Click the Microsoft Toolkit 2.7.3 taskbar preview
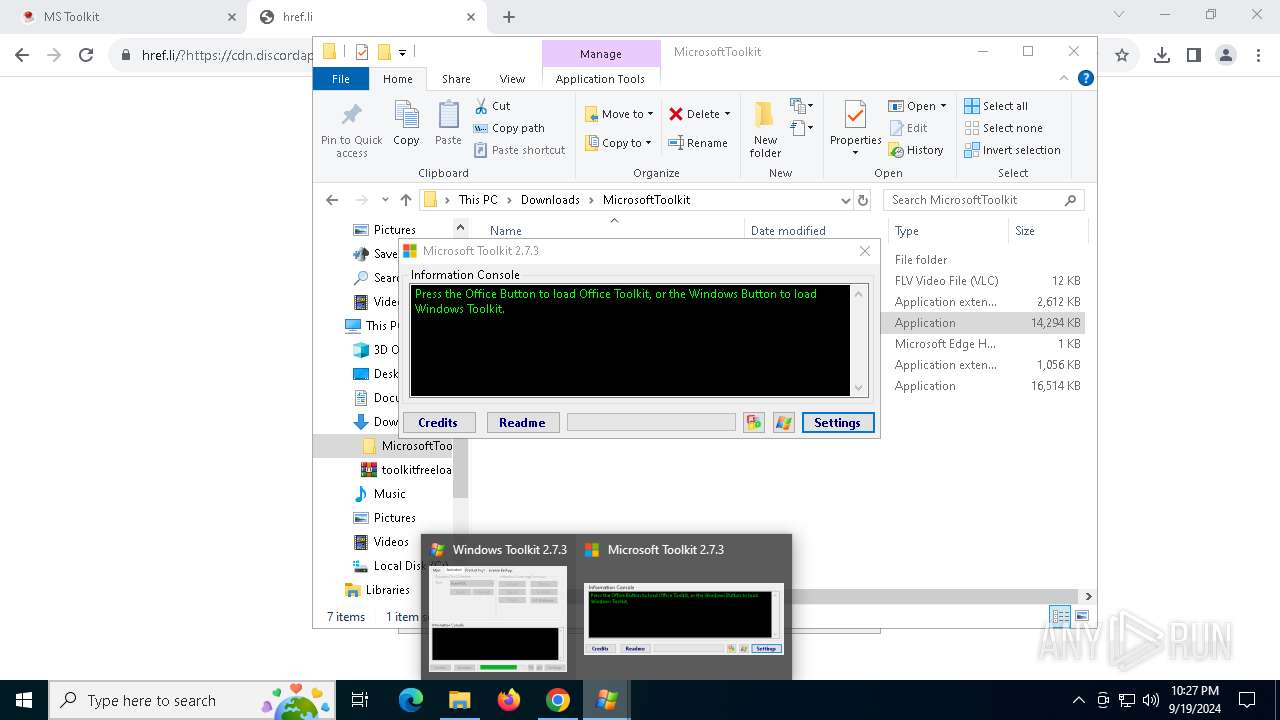This screenshot has width=1280, height=720. (x=683, y=607)
